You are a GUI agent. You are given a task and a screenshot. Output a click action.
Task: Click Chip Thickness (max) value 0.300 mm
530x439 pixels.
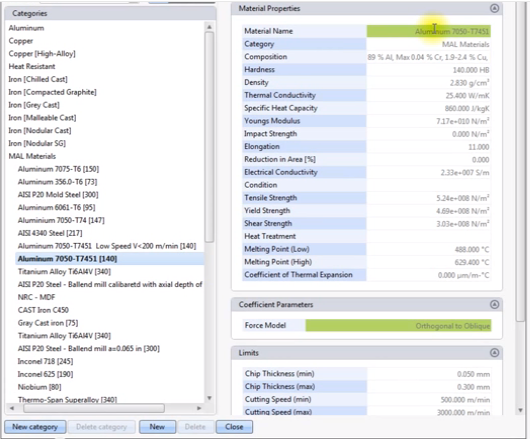474,387
